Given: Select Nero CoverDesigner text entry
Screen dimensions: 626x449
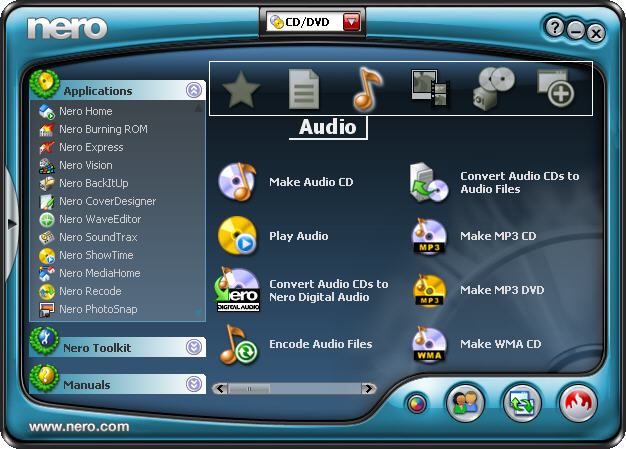Looking at the screenshot, I should (107, 201).
